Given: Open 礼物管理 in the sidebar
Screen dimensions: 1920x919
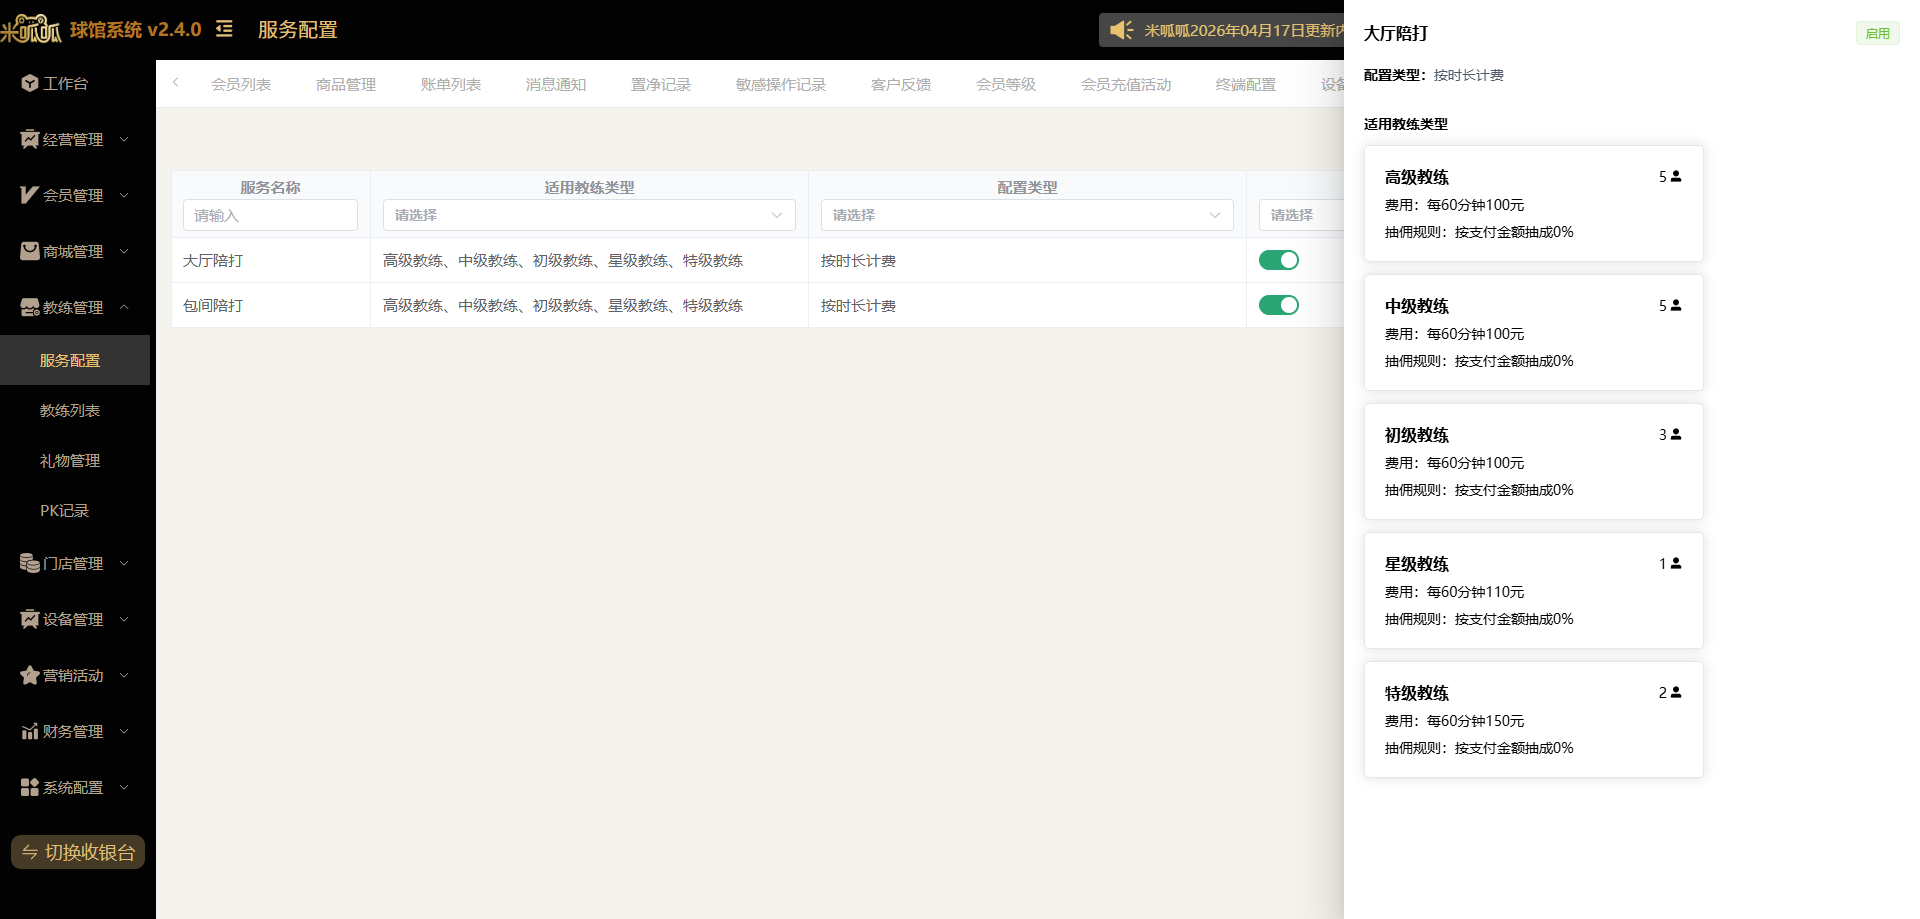Looking at the screenshot, I should point(75,460).
